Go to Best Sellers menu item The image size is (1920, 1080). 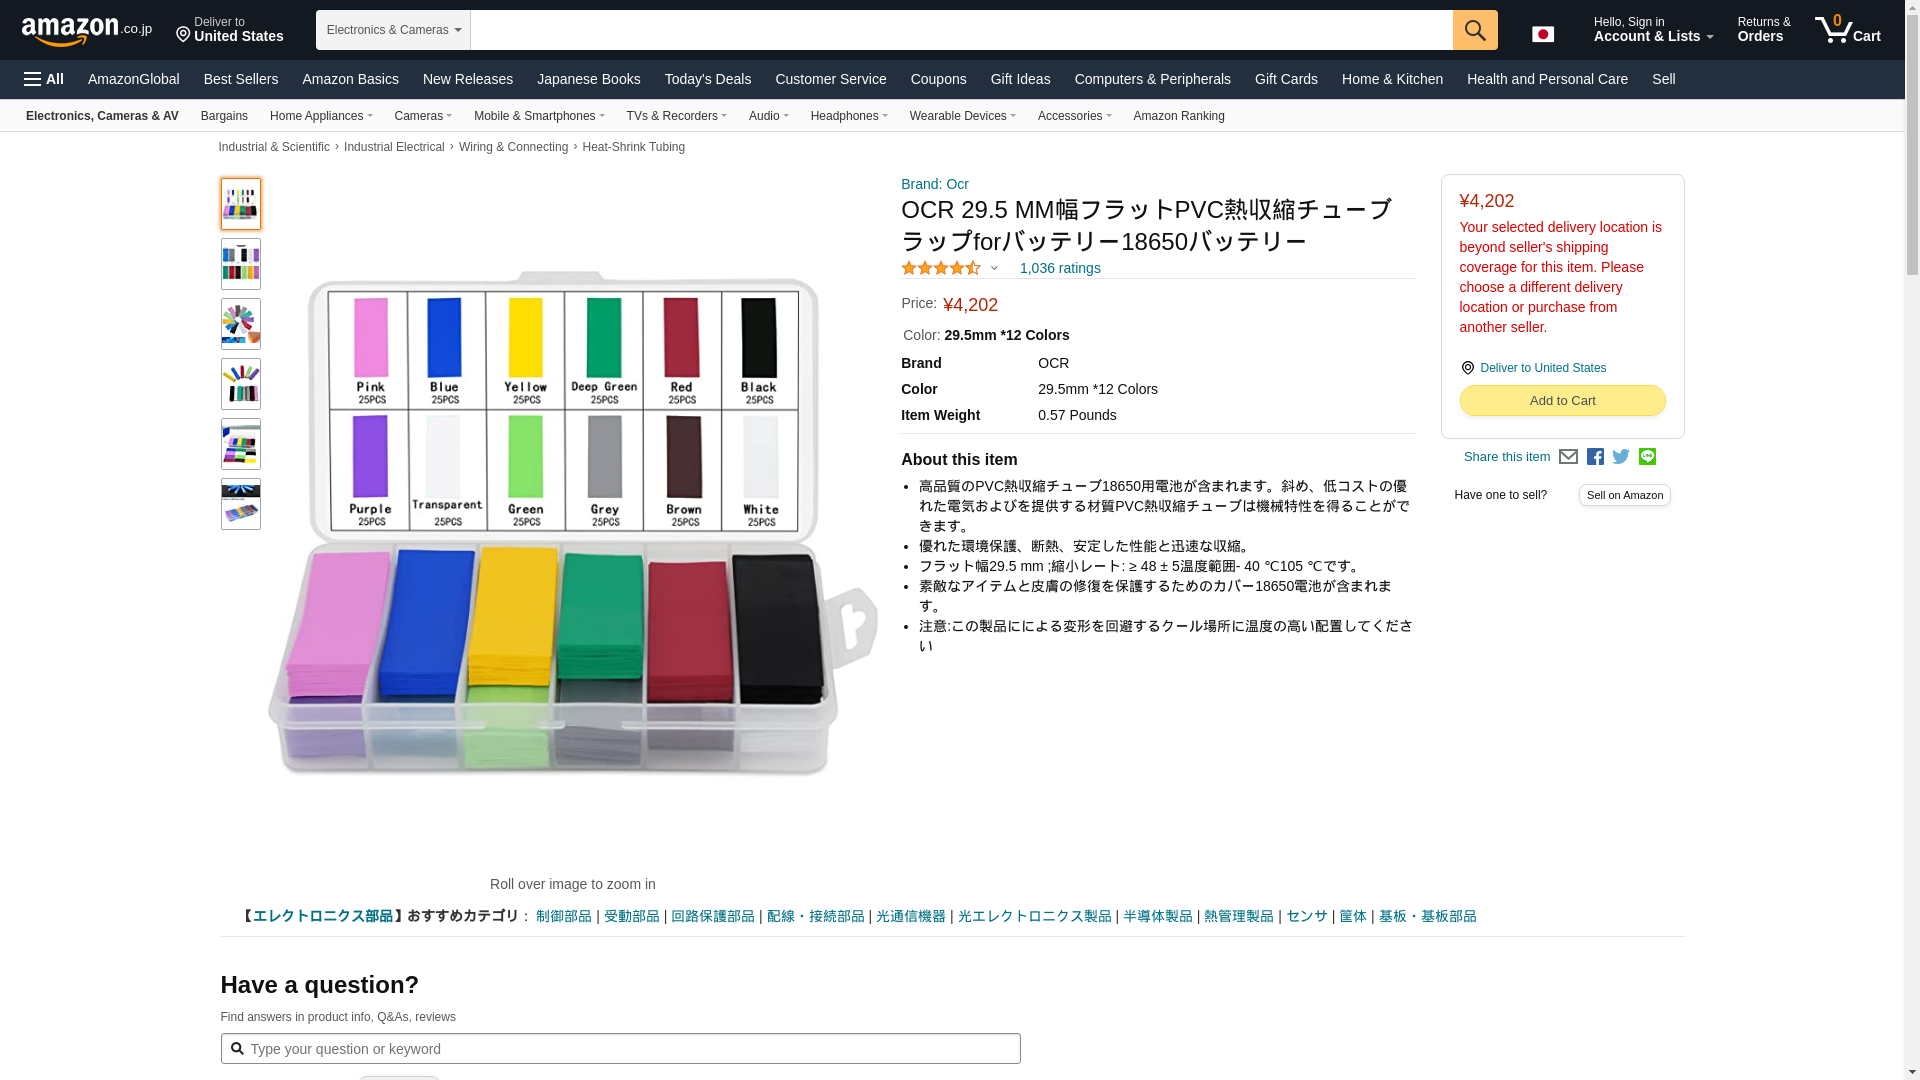[240, 79]
